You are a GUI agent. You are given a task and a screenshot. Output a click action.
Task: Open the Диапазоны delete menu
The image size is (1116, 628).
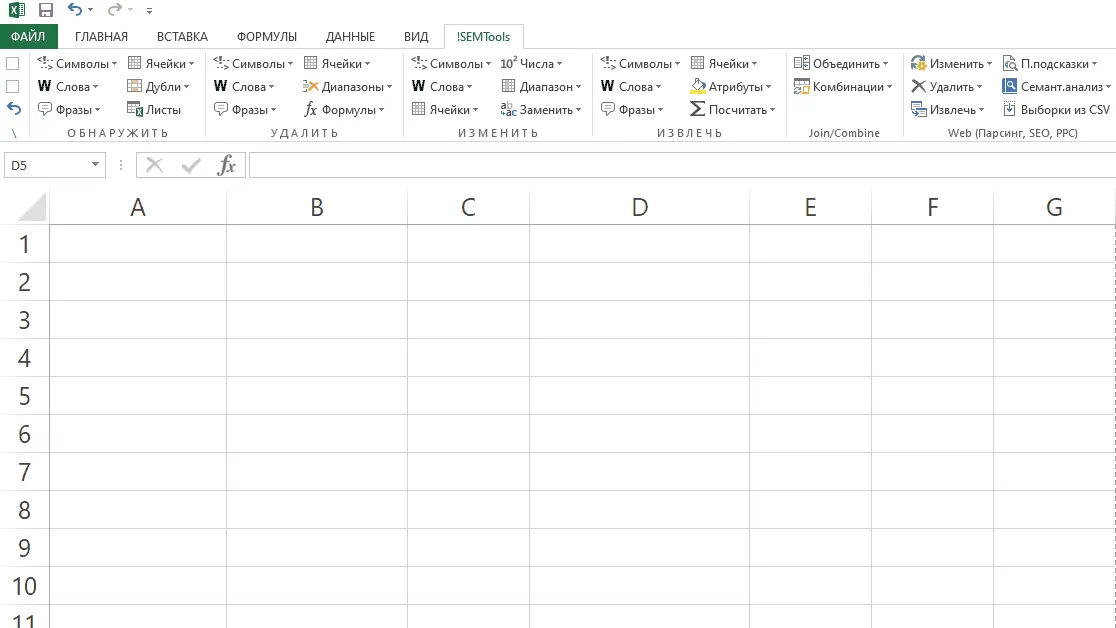[x=347, y=86]
